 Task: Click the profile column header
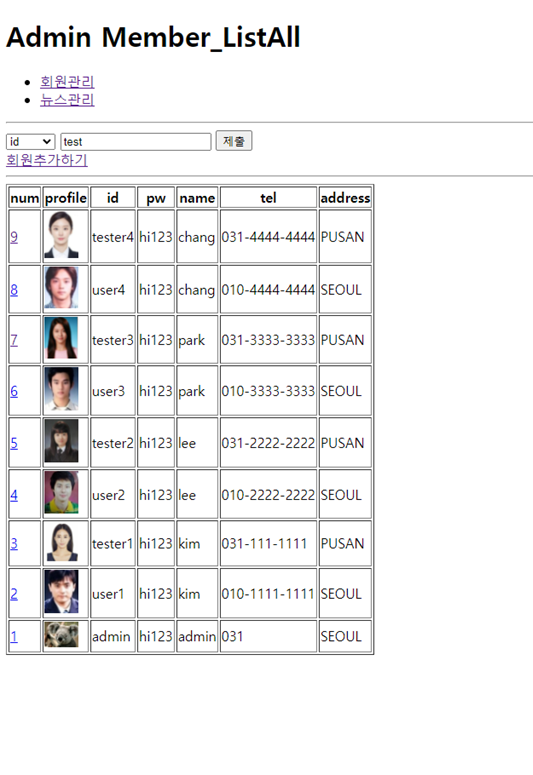click(66, 198)
